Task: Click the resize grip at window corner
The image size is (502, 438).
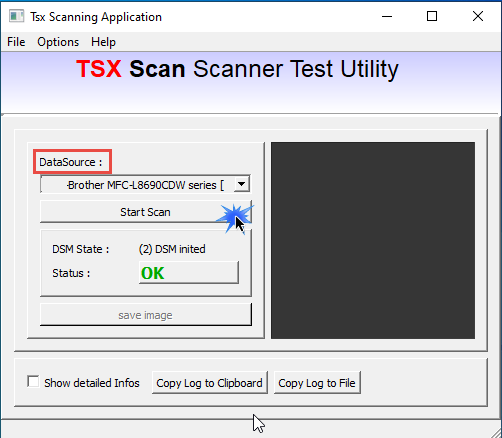Action: point(496,432)
